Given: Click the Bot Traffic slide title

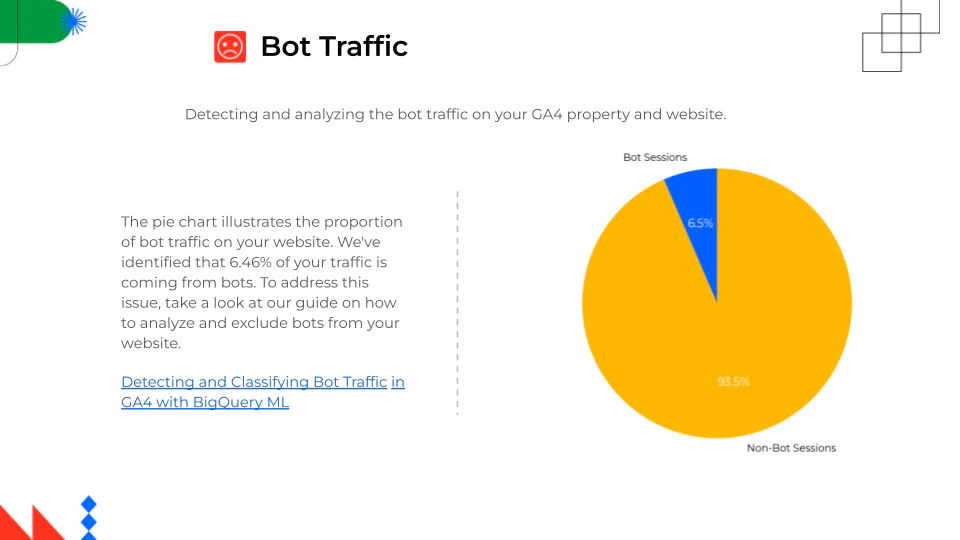Looking at the screenshot, I should pyautogui.click(x=334, y=47).
